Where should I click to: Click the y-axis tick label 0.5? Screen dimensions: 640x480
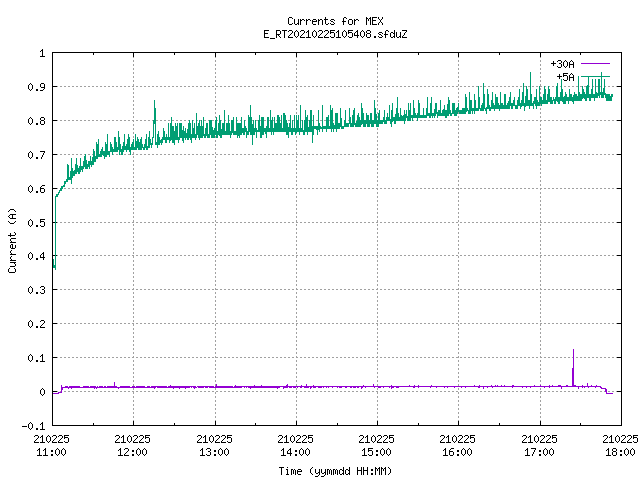(36, 223)
